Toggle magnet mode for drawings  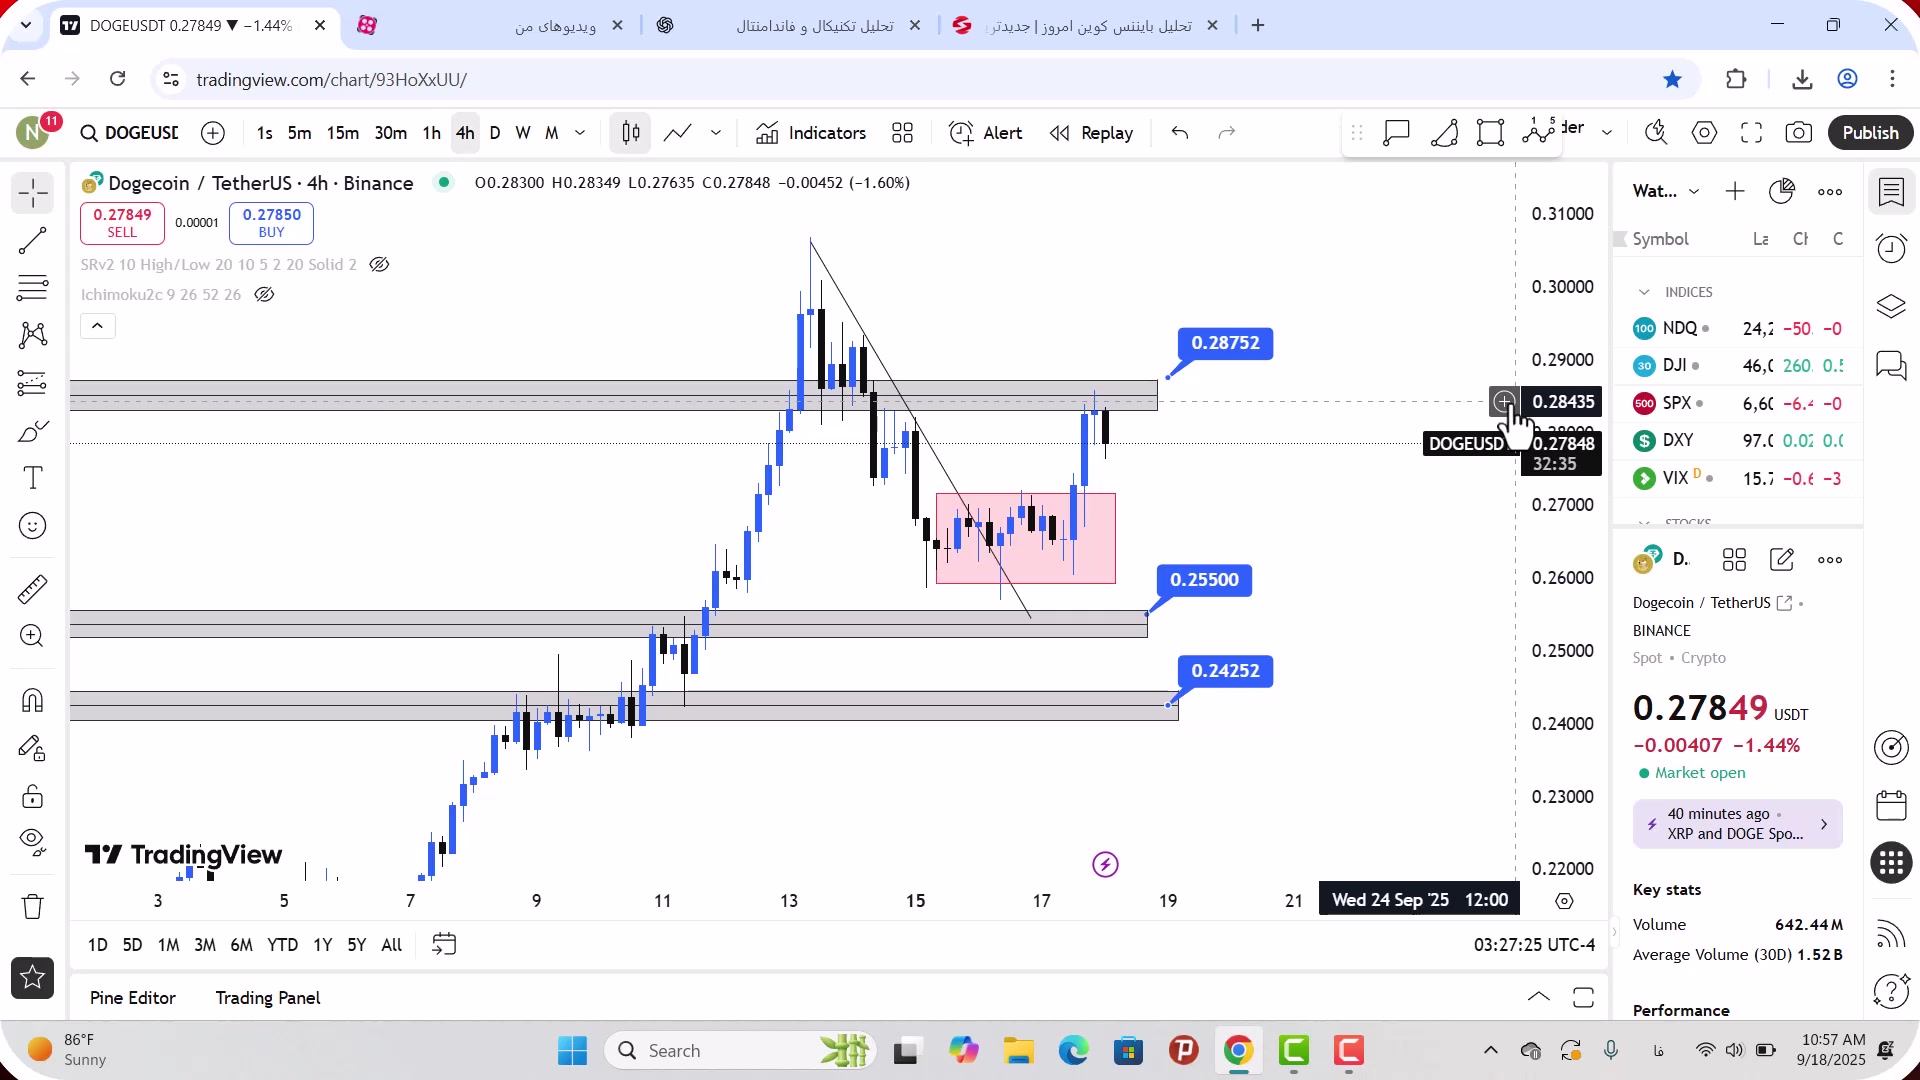click(x=33, y=700)
